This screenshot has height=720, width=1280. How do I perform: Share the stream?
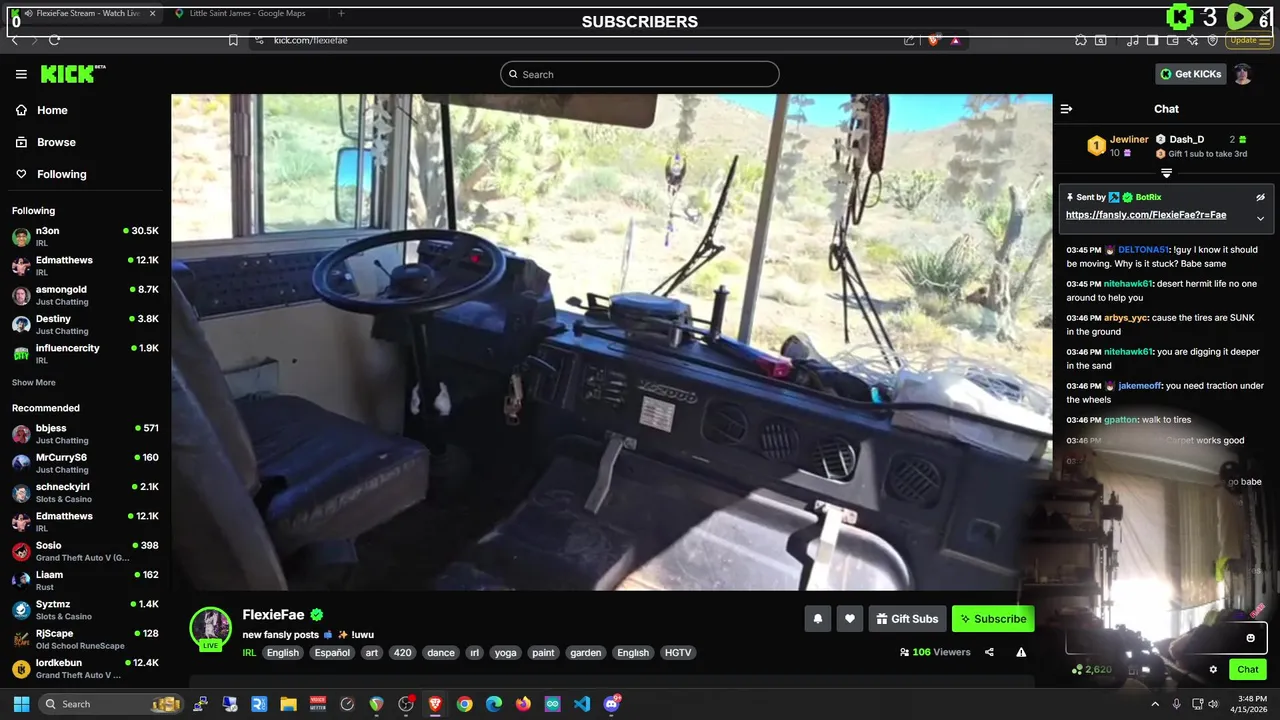(989, 652)
